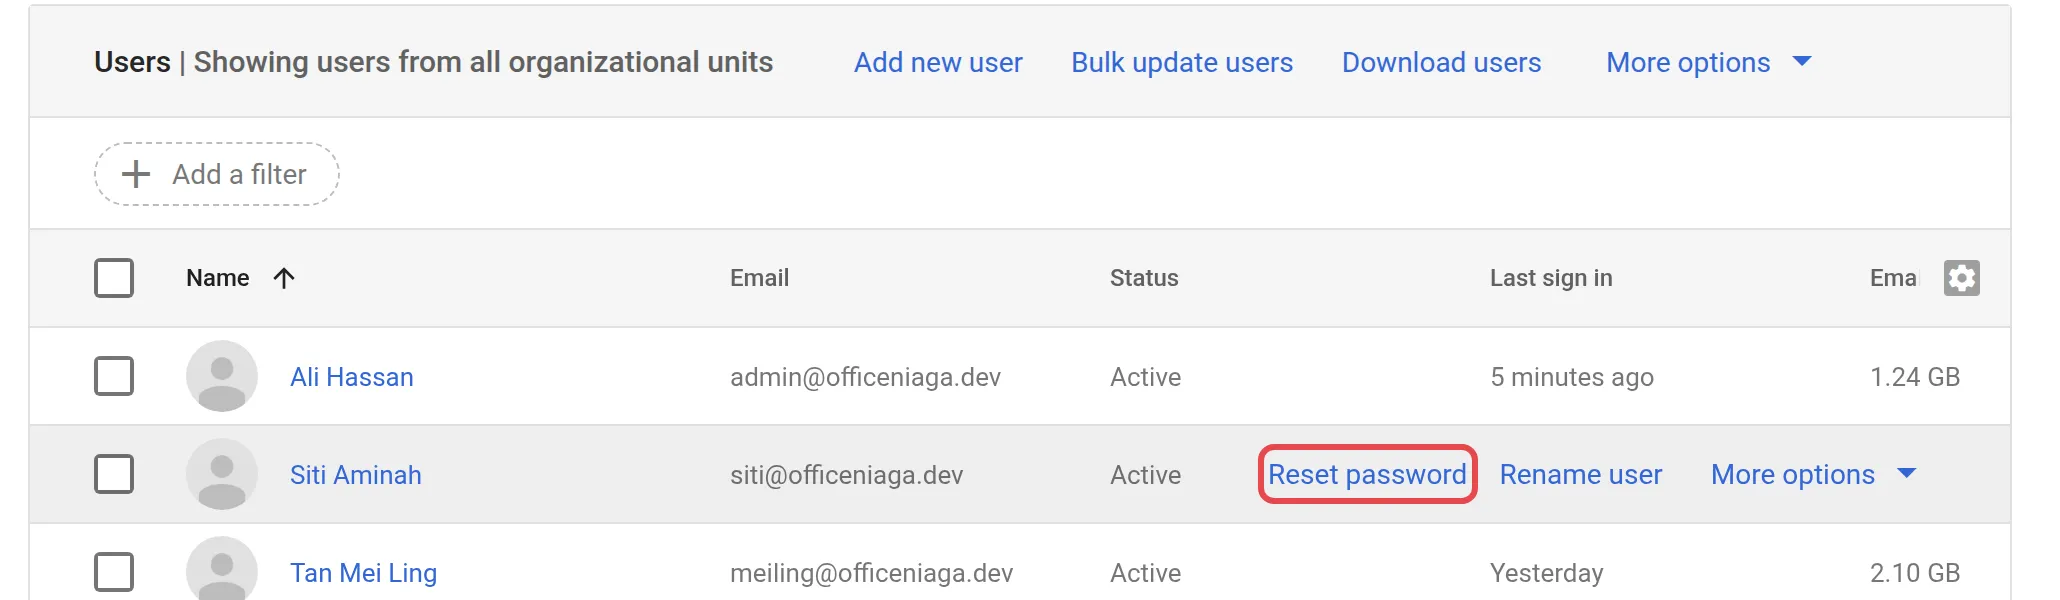This screenshot has width=2060, height=600.
Task: Click Download users
Action: click(x=1441, y=62)
